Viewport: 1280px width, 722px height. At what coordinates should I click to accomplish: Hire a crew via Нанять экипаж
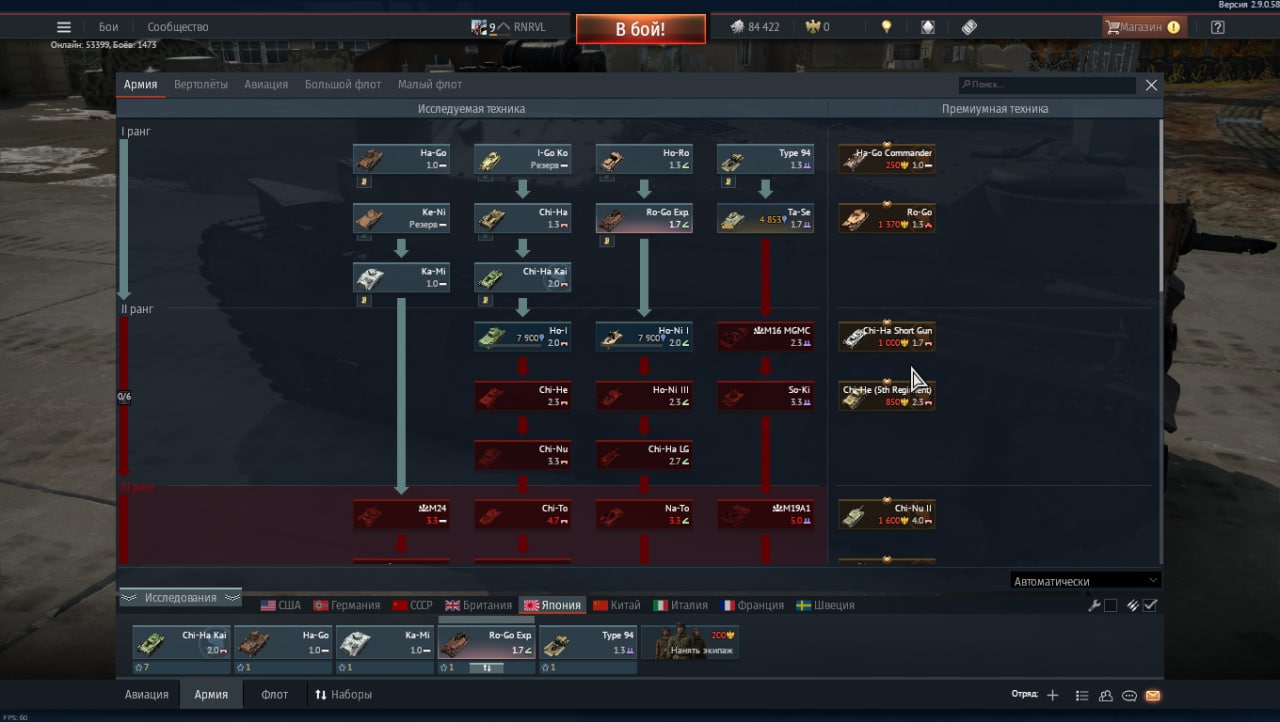click(689, 642)
